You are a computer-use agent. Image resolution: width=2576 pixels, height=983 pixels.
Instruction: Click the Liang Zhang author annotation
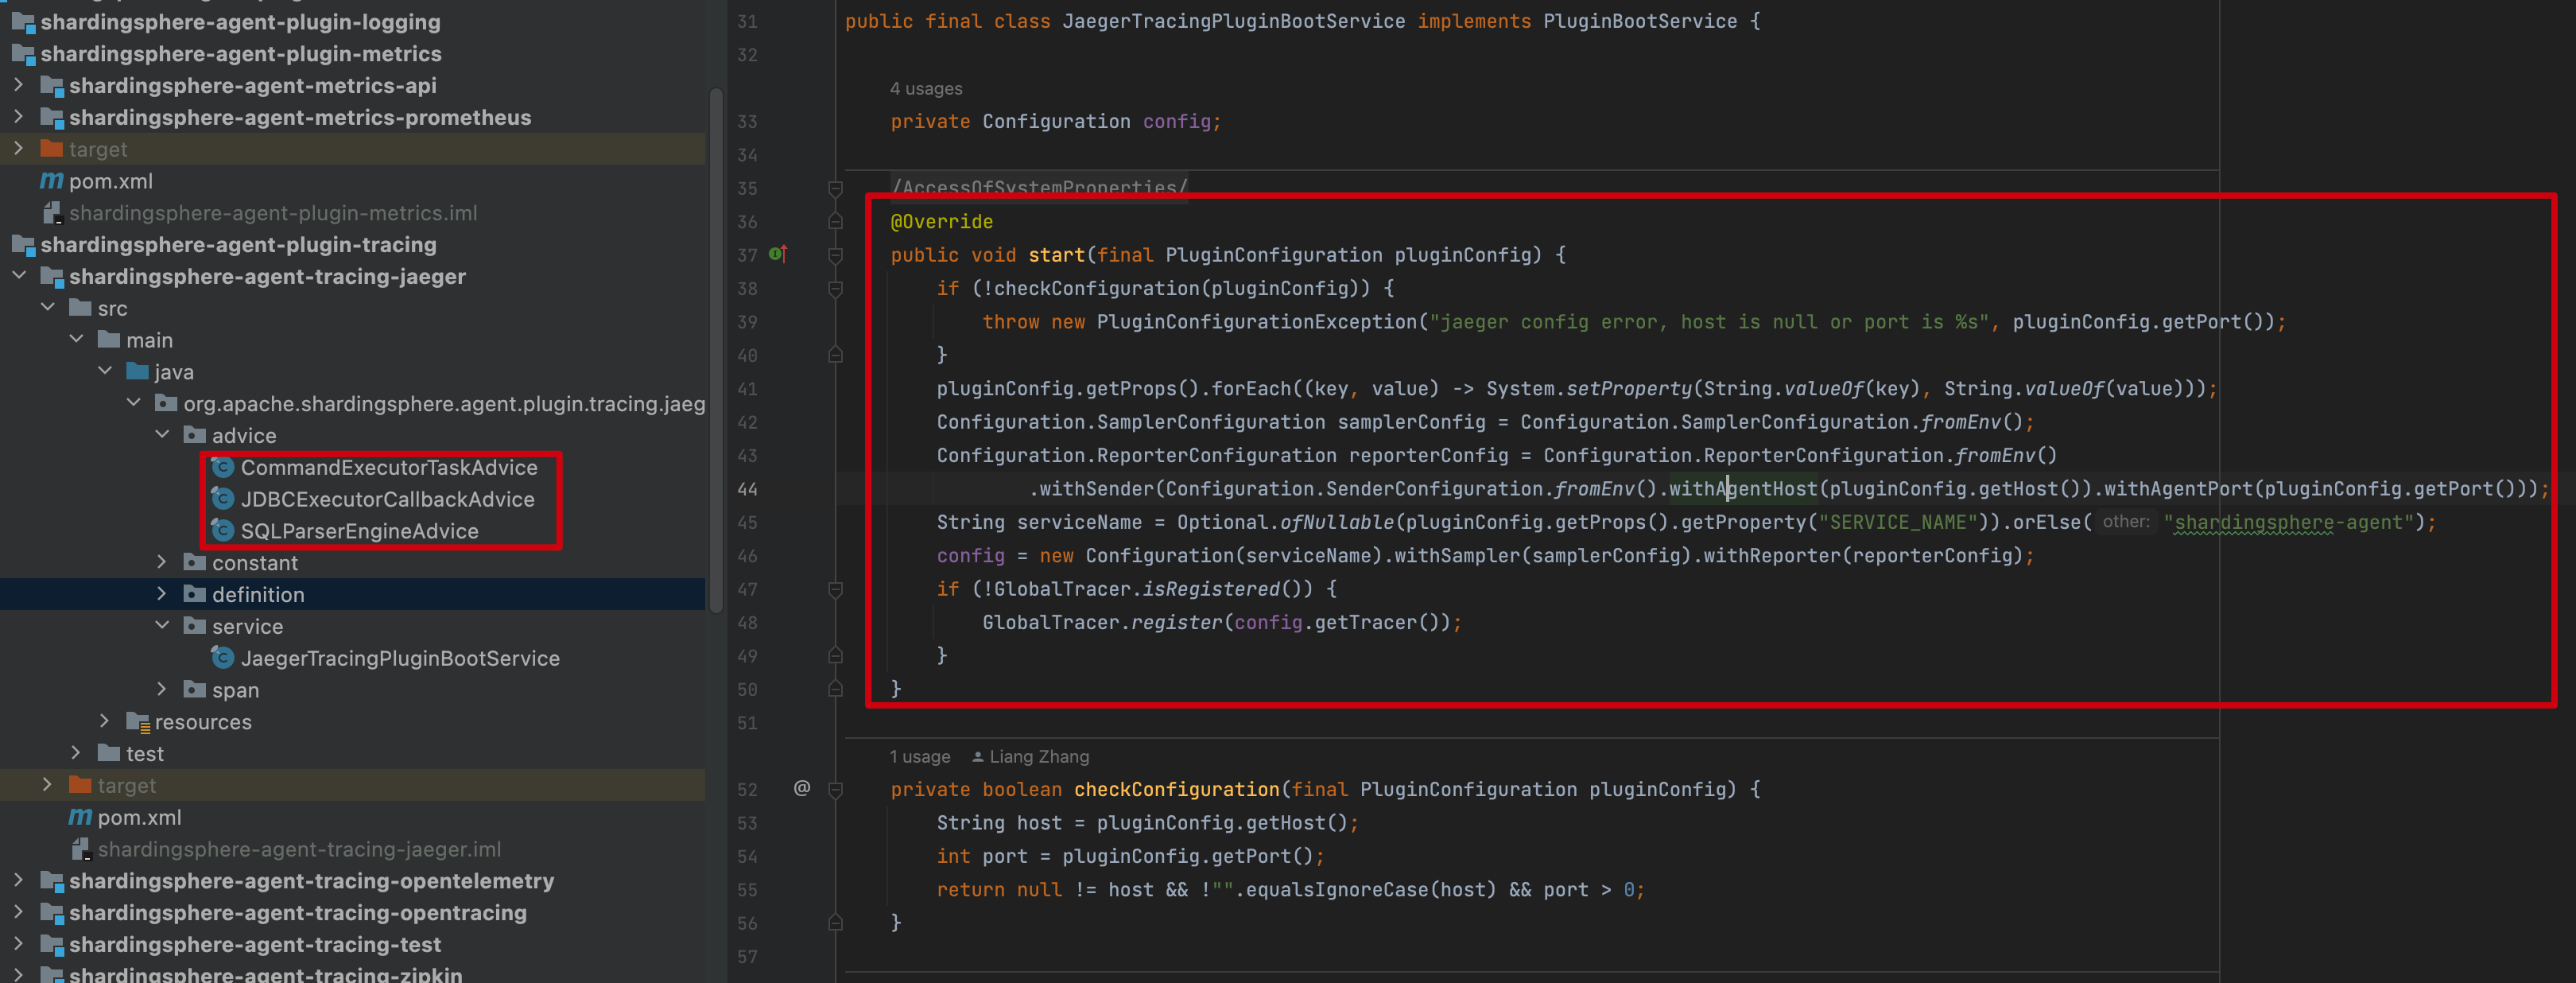[1038, 756]
